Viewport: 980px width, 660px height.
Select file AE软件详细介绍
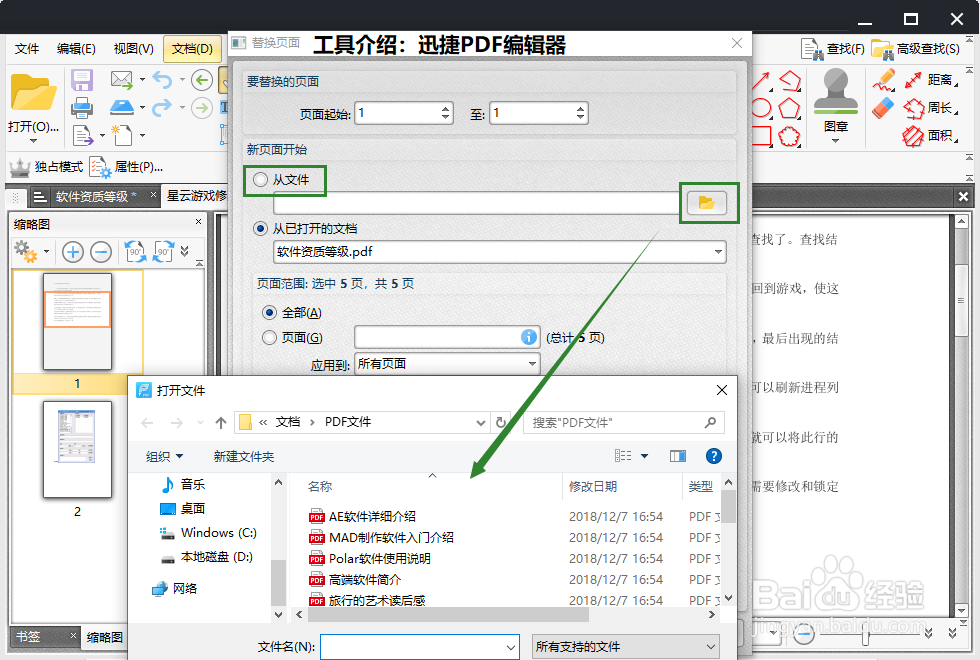click(x=372, y=517)
